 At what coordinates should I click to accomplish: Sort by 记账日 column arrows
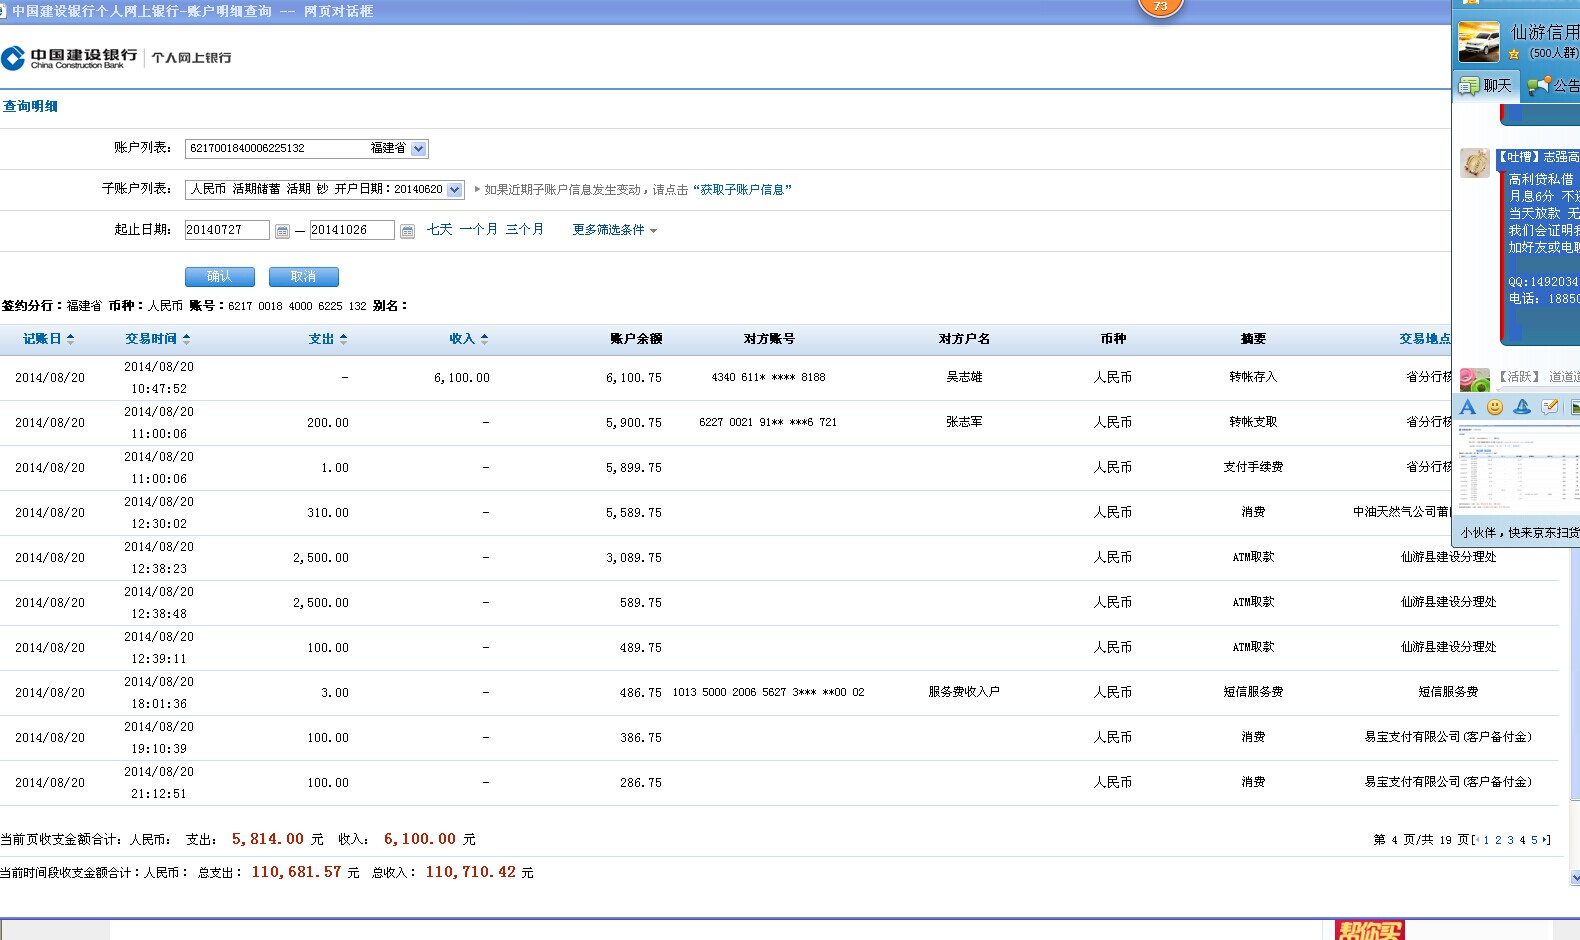click(x=49, y=339)
